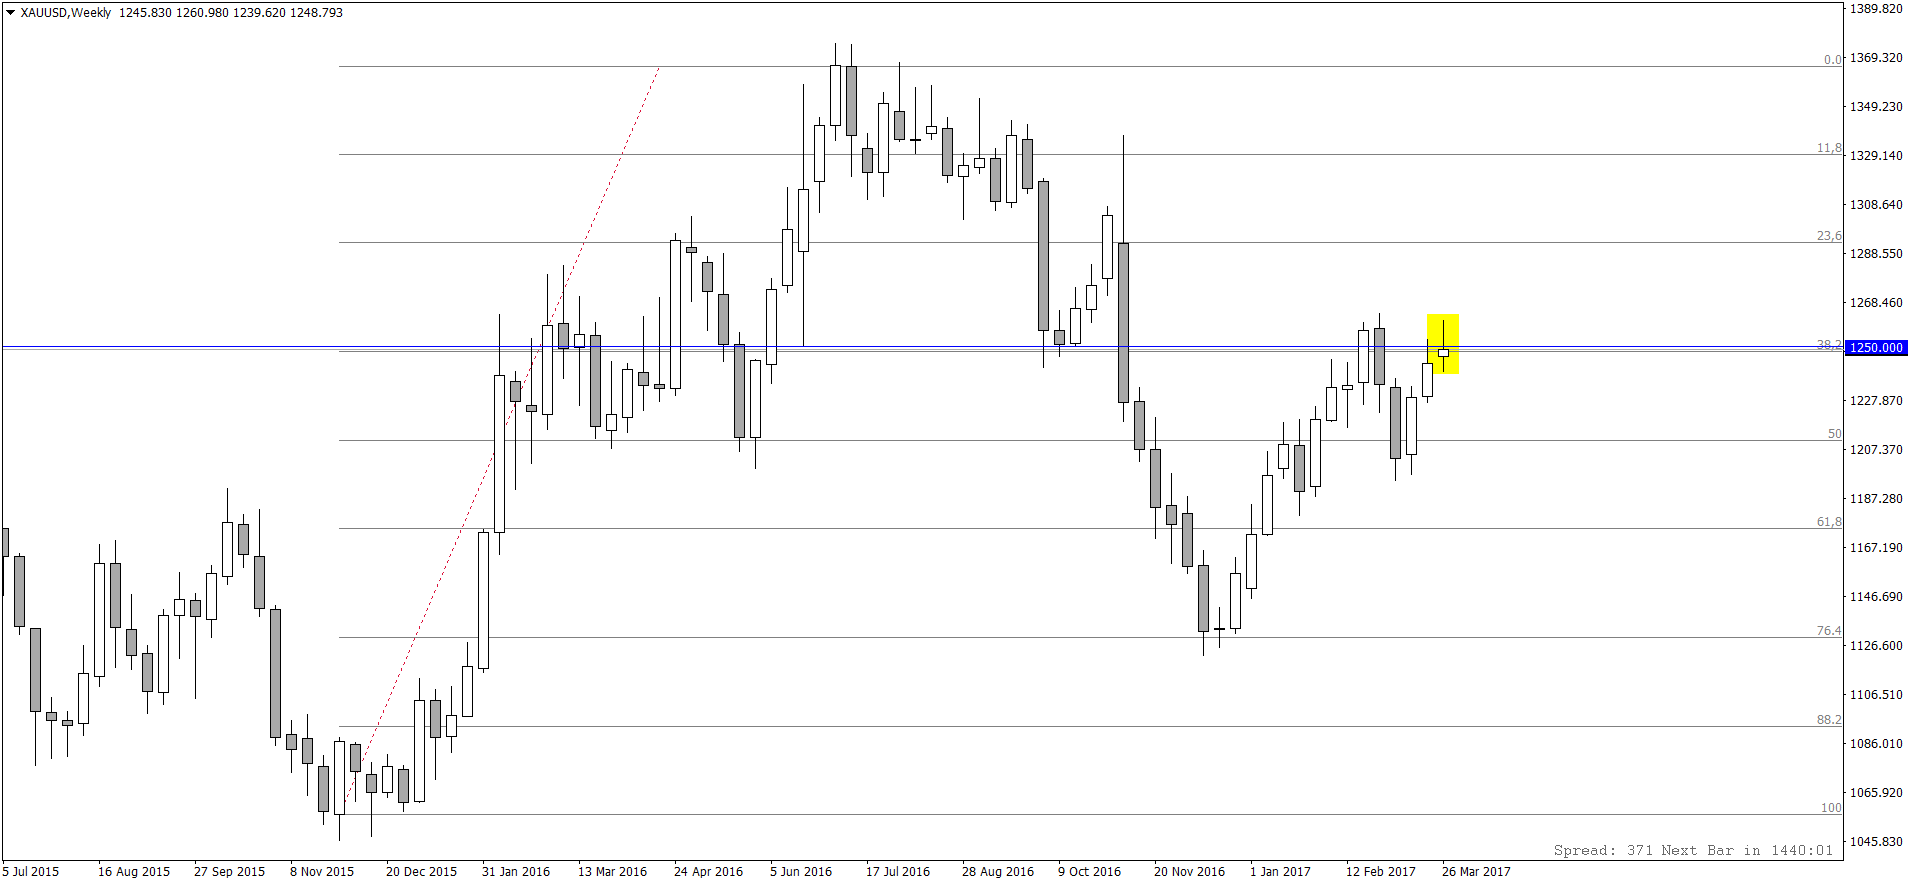Click the OHLC values 1245.830 1260.980 1239.620 1248.793
This screenshot has width=1910, height=884.
pos(231,13)
